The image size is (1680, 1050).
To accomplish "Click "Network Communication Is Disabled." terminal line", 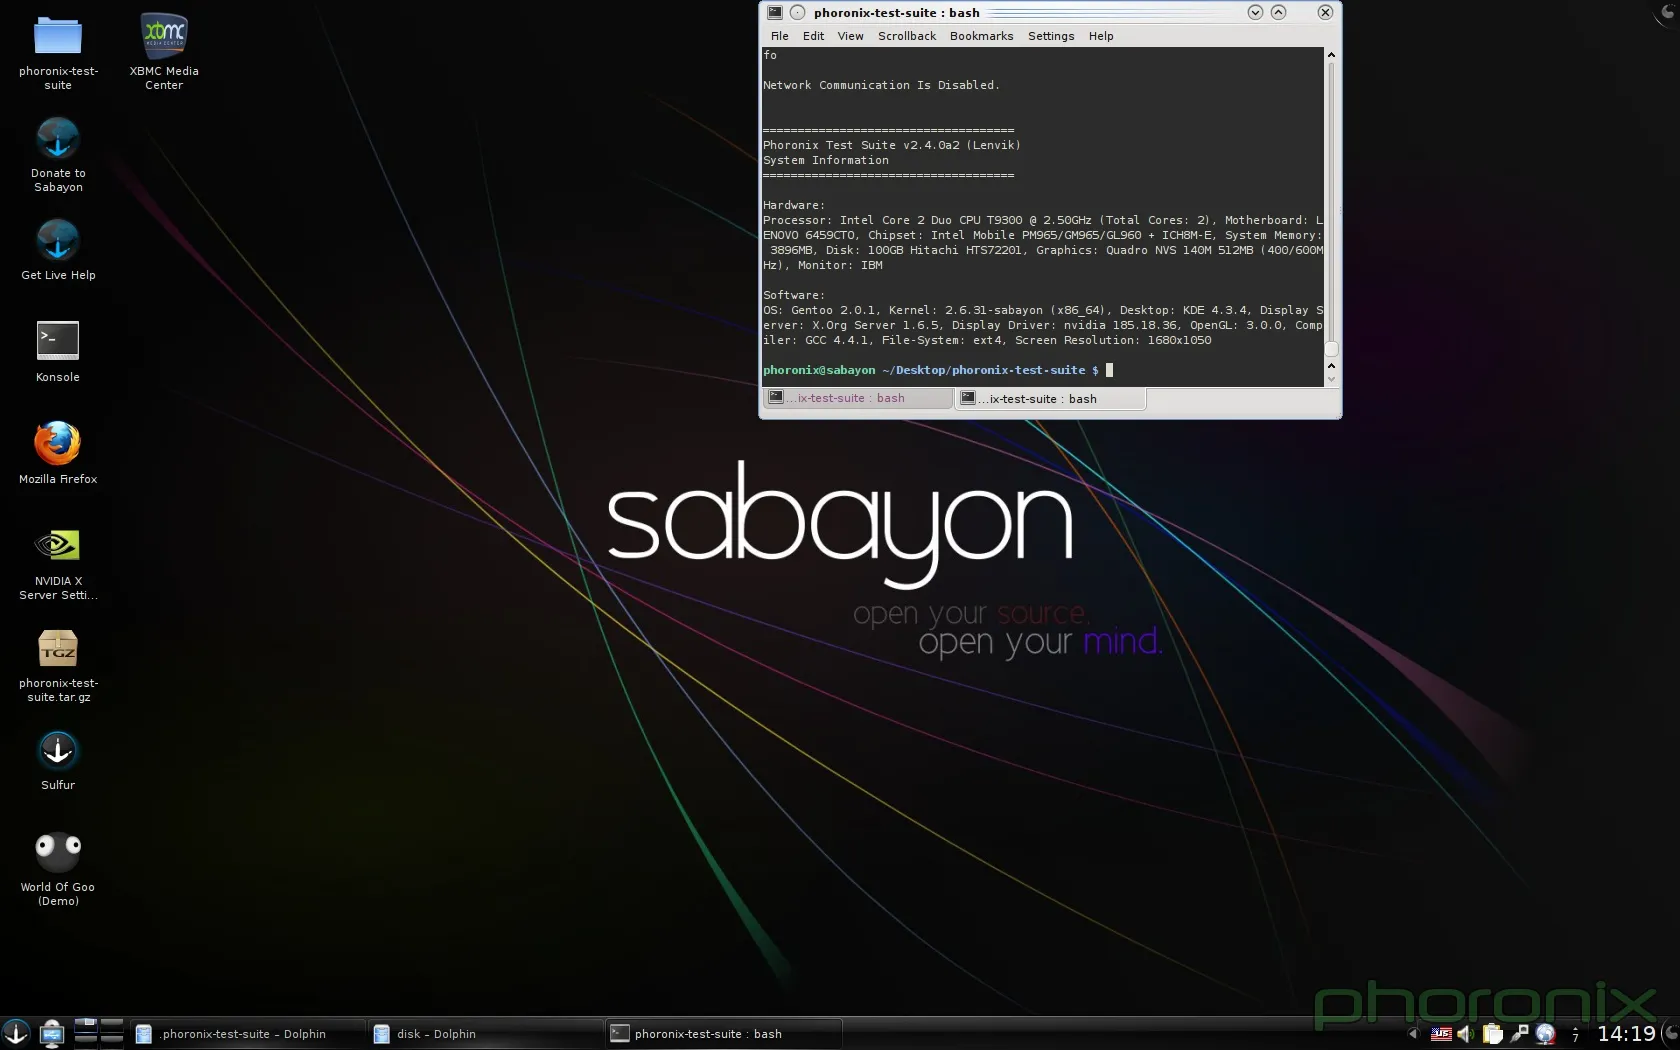I will click(881, 85).
